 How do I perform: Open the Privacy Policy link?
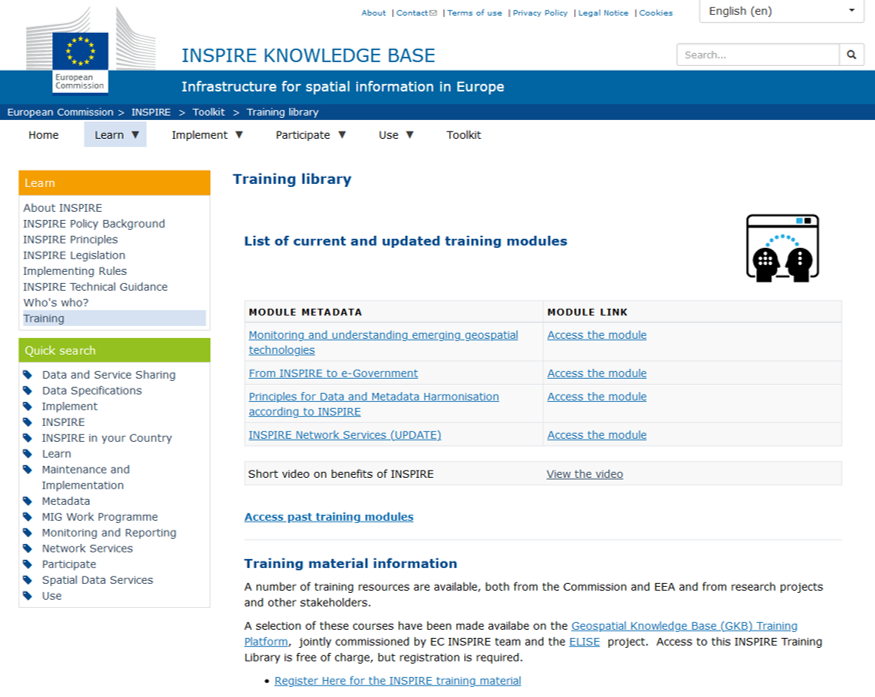[x=540, y=13]
